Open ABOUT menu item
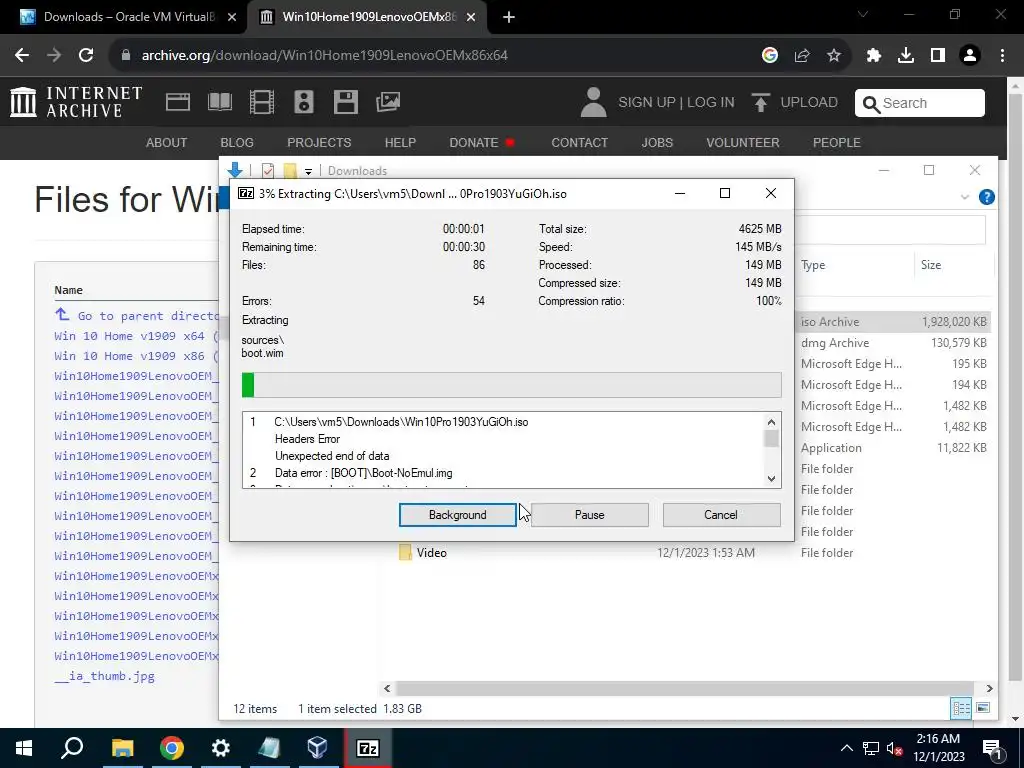 [167, 142]
